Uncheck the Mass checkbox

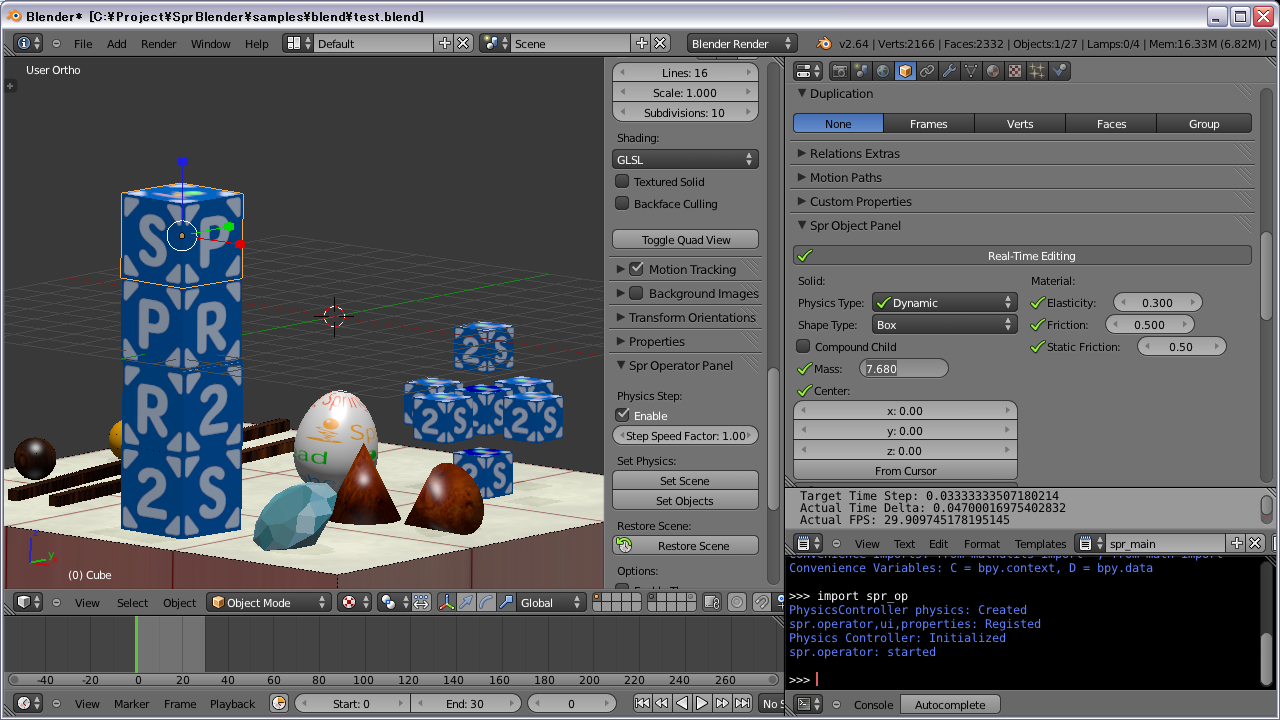point(805,368)
